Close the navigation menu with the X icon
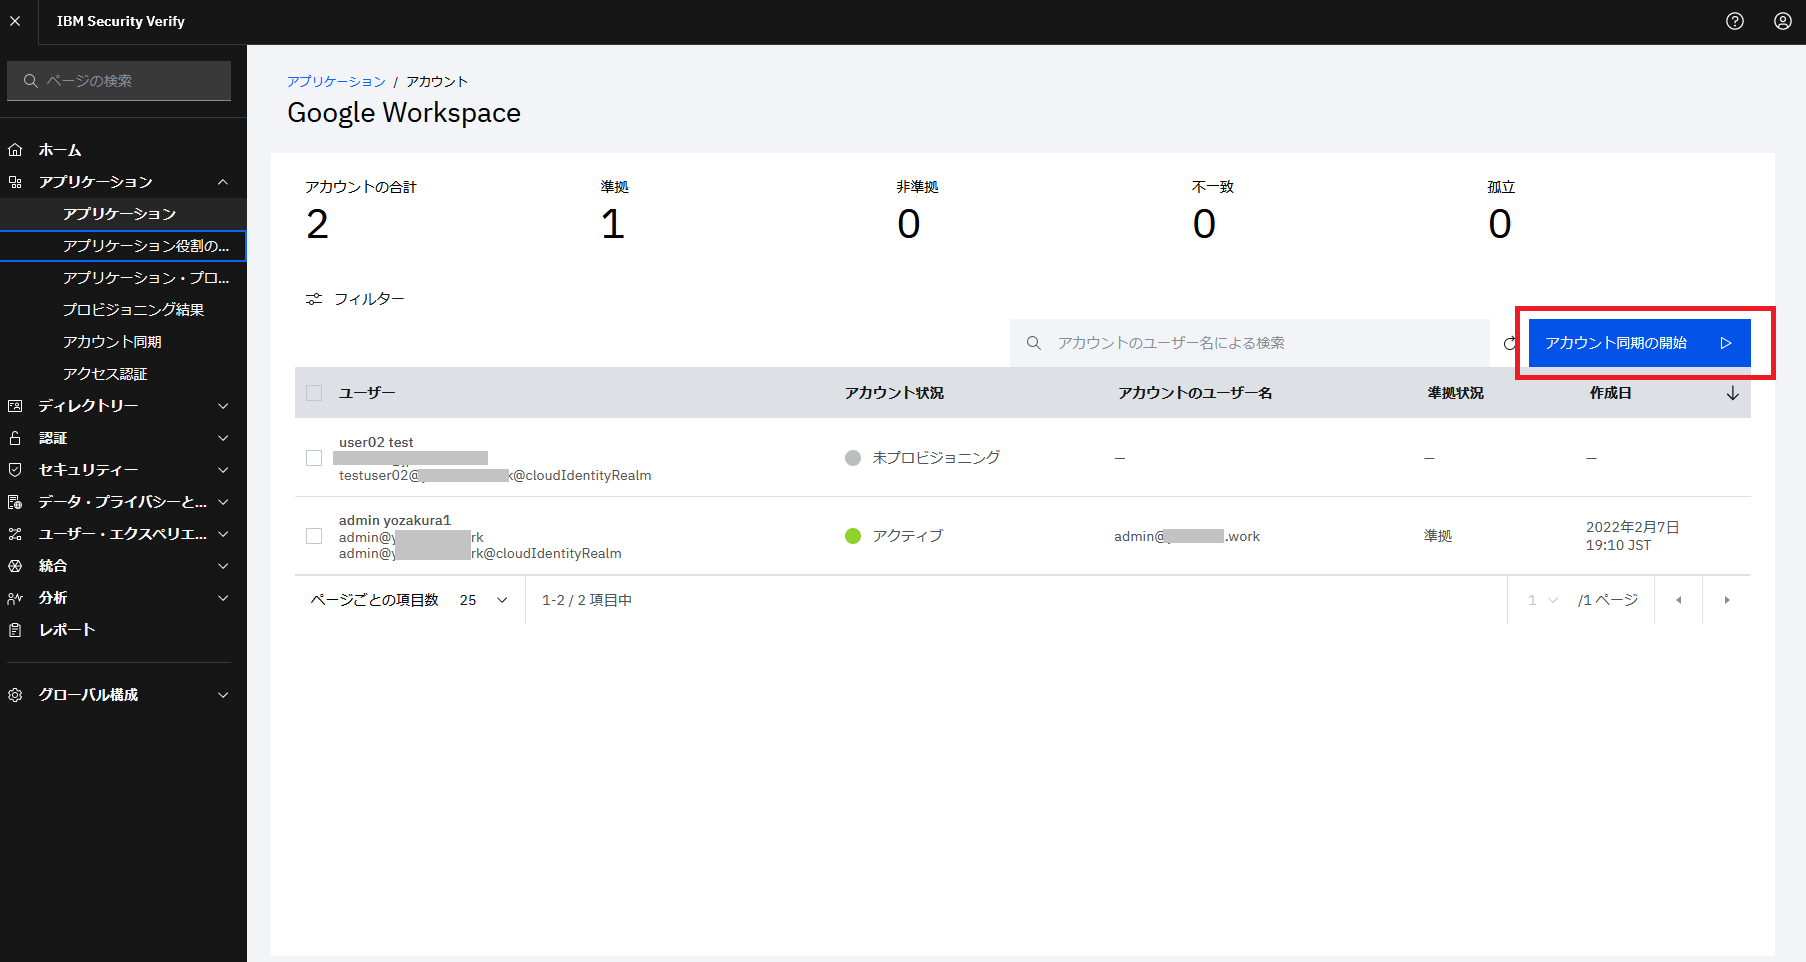Viewport: 1806px width, 962px height. pos(15,21)
